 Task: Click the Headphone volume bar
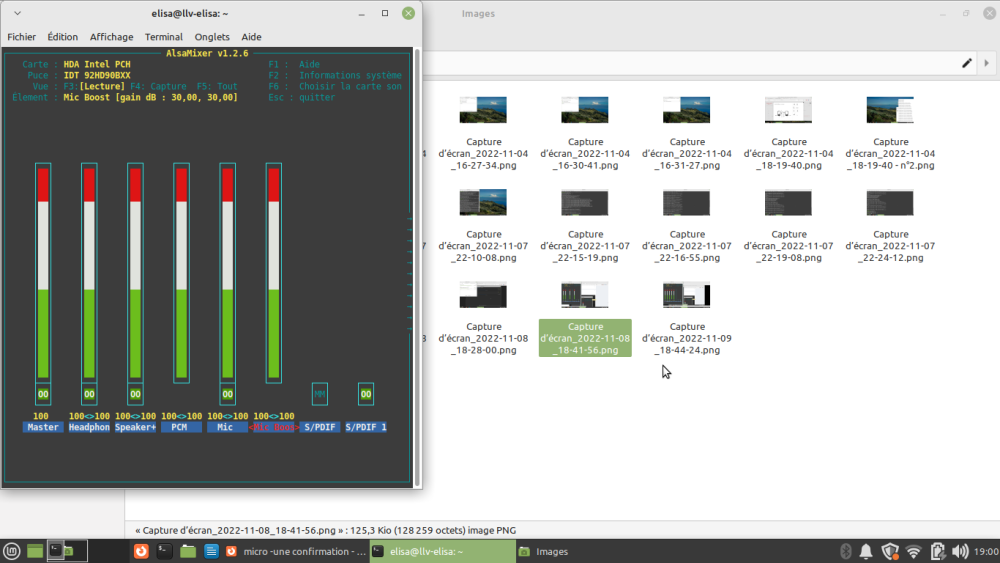pos(89,272)
